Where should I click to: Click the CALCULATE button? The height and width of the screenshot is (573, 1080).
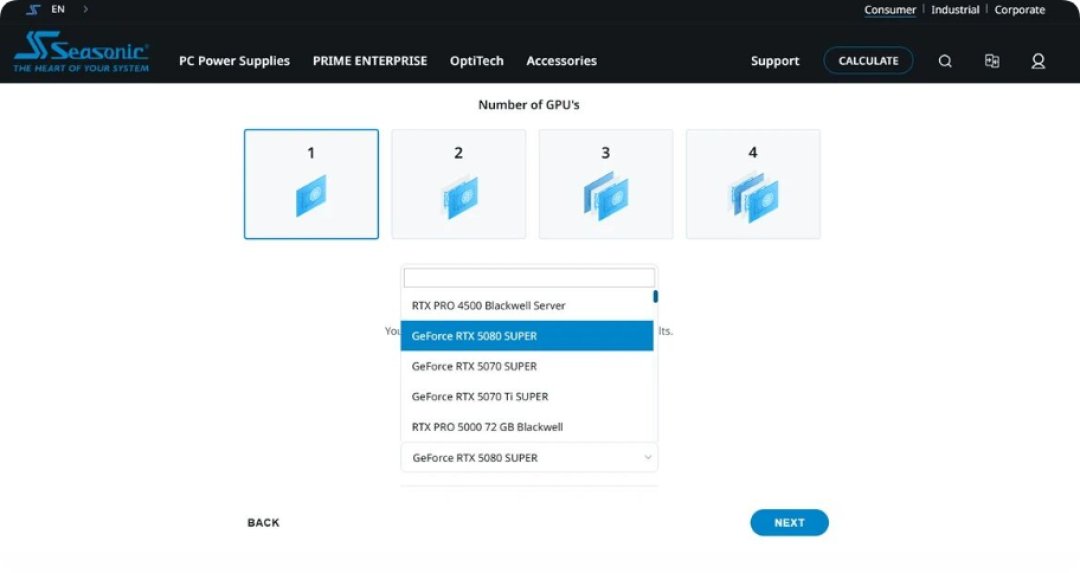[x=869, y=61]
